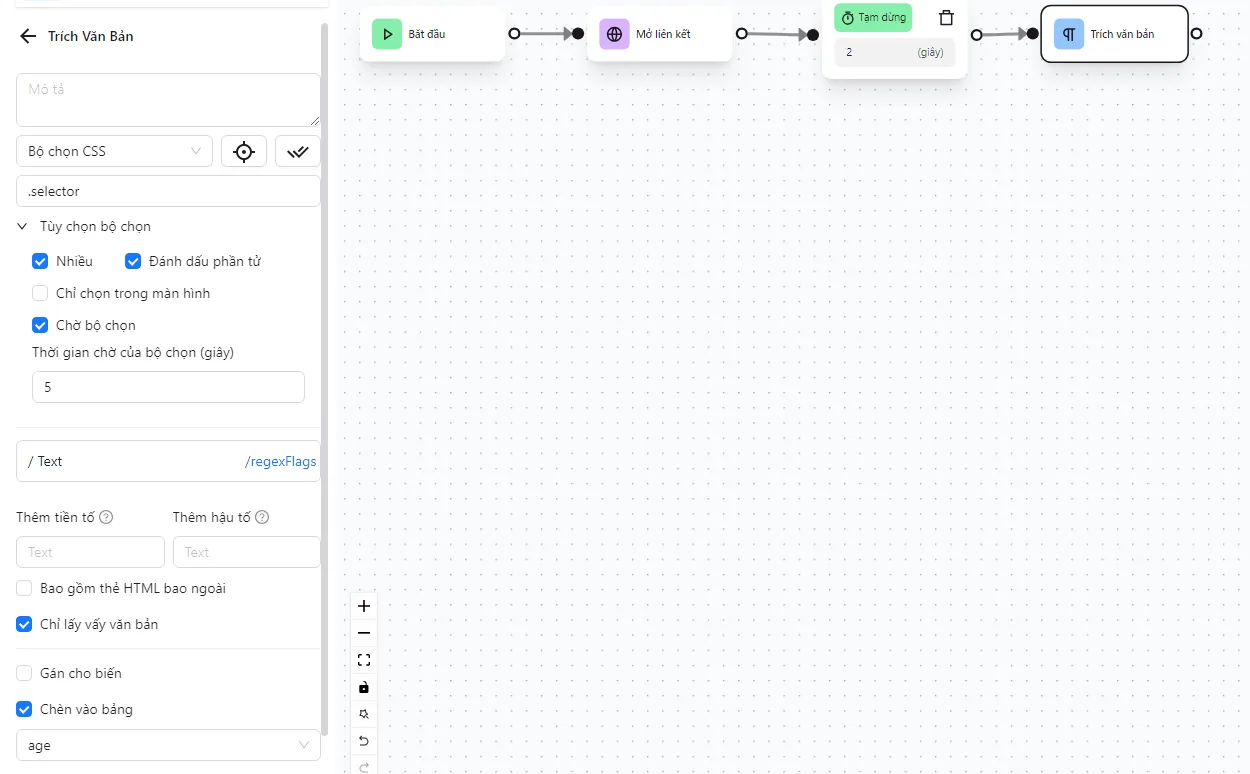This screenshot has height=774, width=1250.
Task: Click the green play icon on Bắt đầu block
Action: [x=387, y=33]
